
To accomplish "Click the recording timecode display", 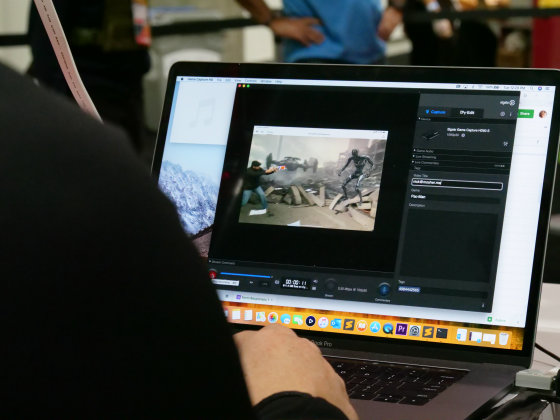I will (x=295, y=284).
